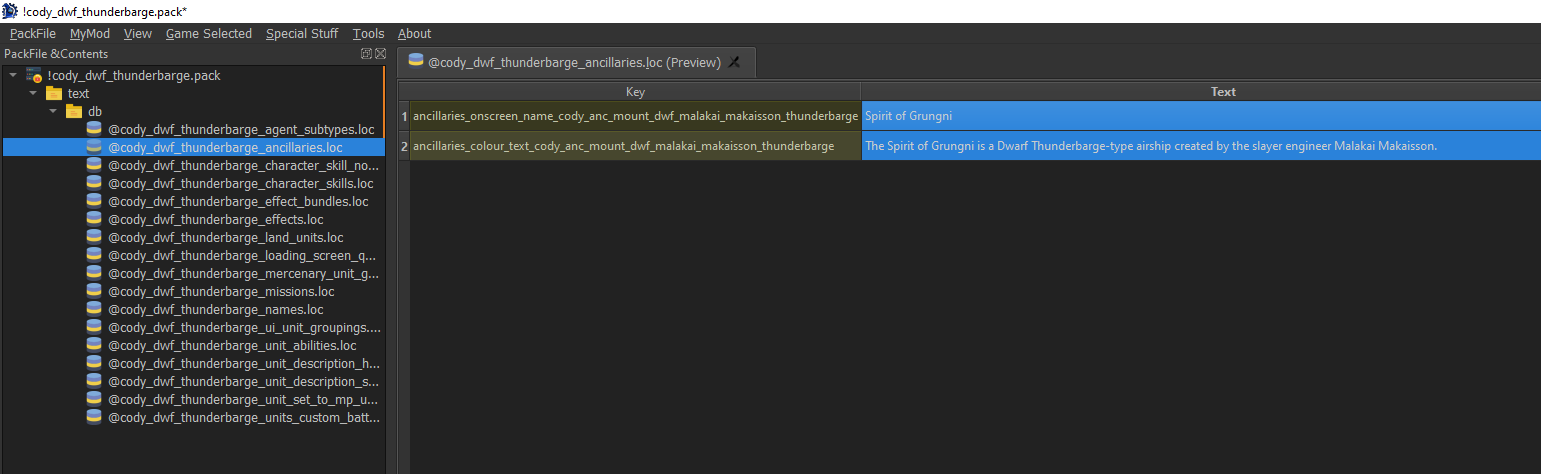Click the effect_bundles.loc database icon
The width and height of the screenshot is (1541, 474).
coord(94,201)
